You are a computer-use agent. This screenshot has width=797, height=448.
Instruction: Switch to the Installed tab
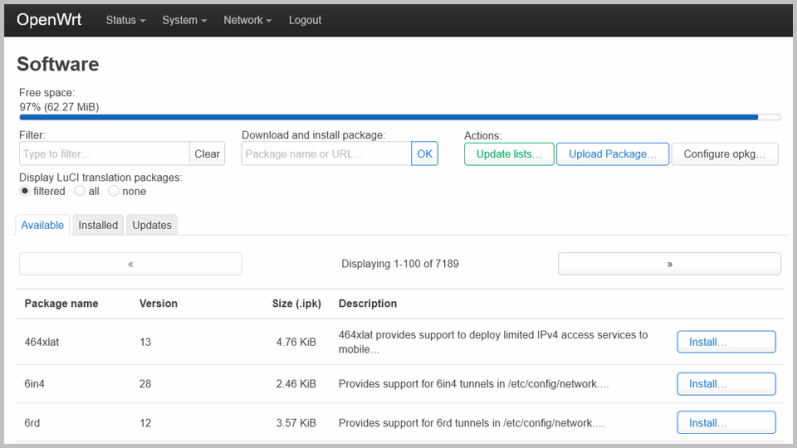click(98, 225)
